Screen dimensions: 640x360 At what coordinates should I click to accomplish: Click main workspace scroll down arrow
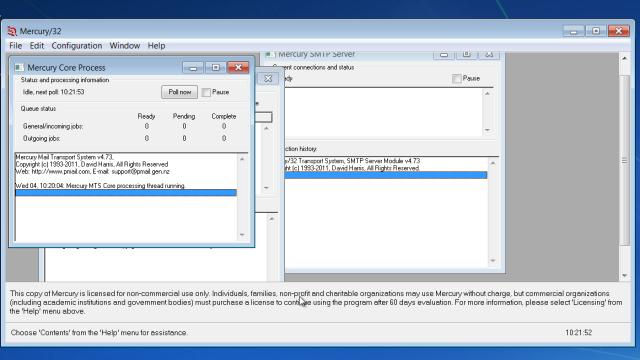coord(625,276)
